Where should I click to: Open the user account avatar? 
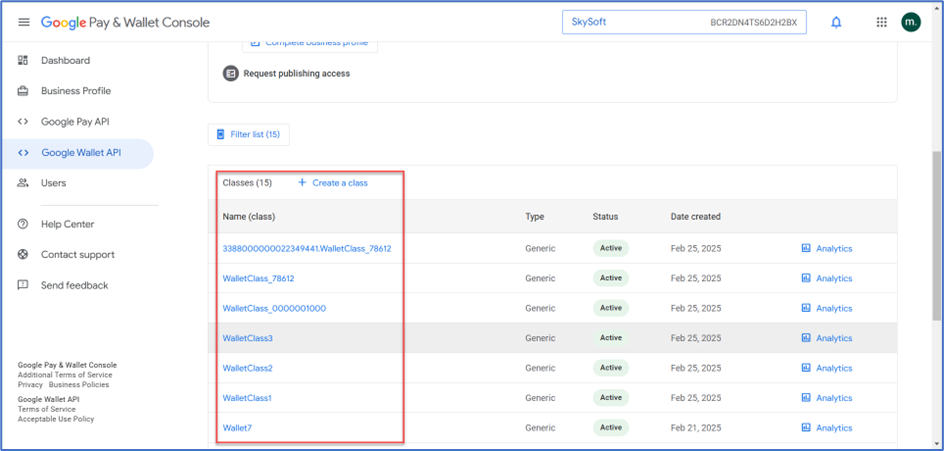(x=911, y=22)
